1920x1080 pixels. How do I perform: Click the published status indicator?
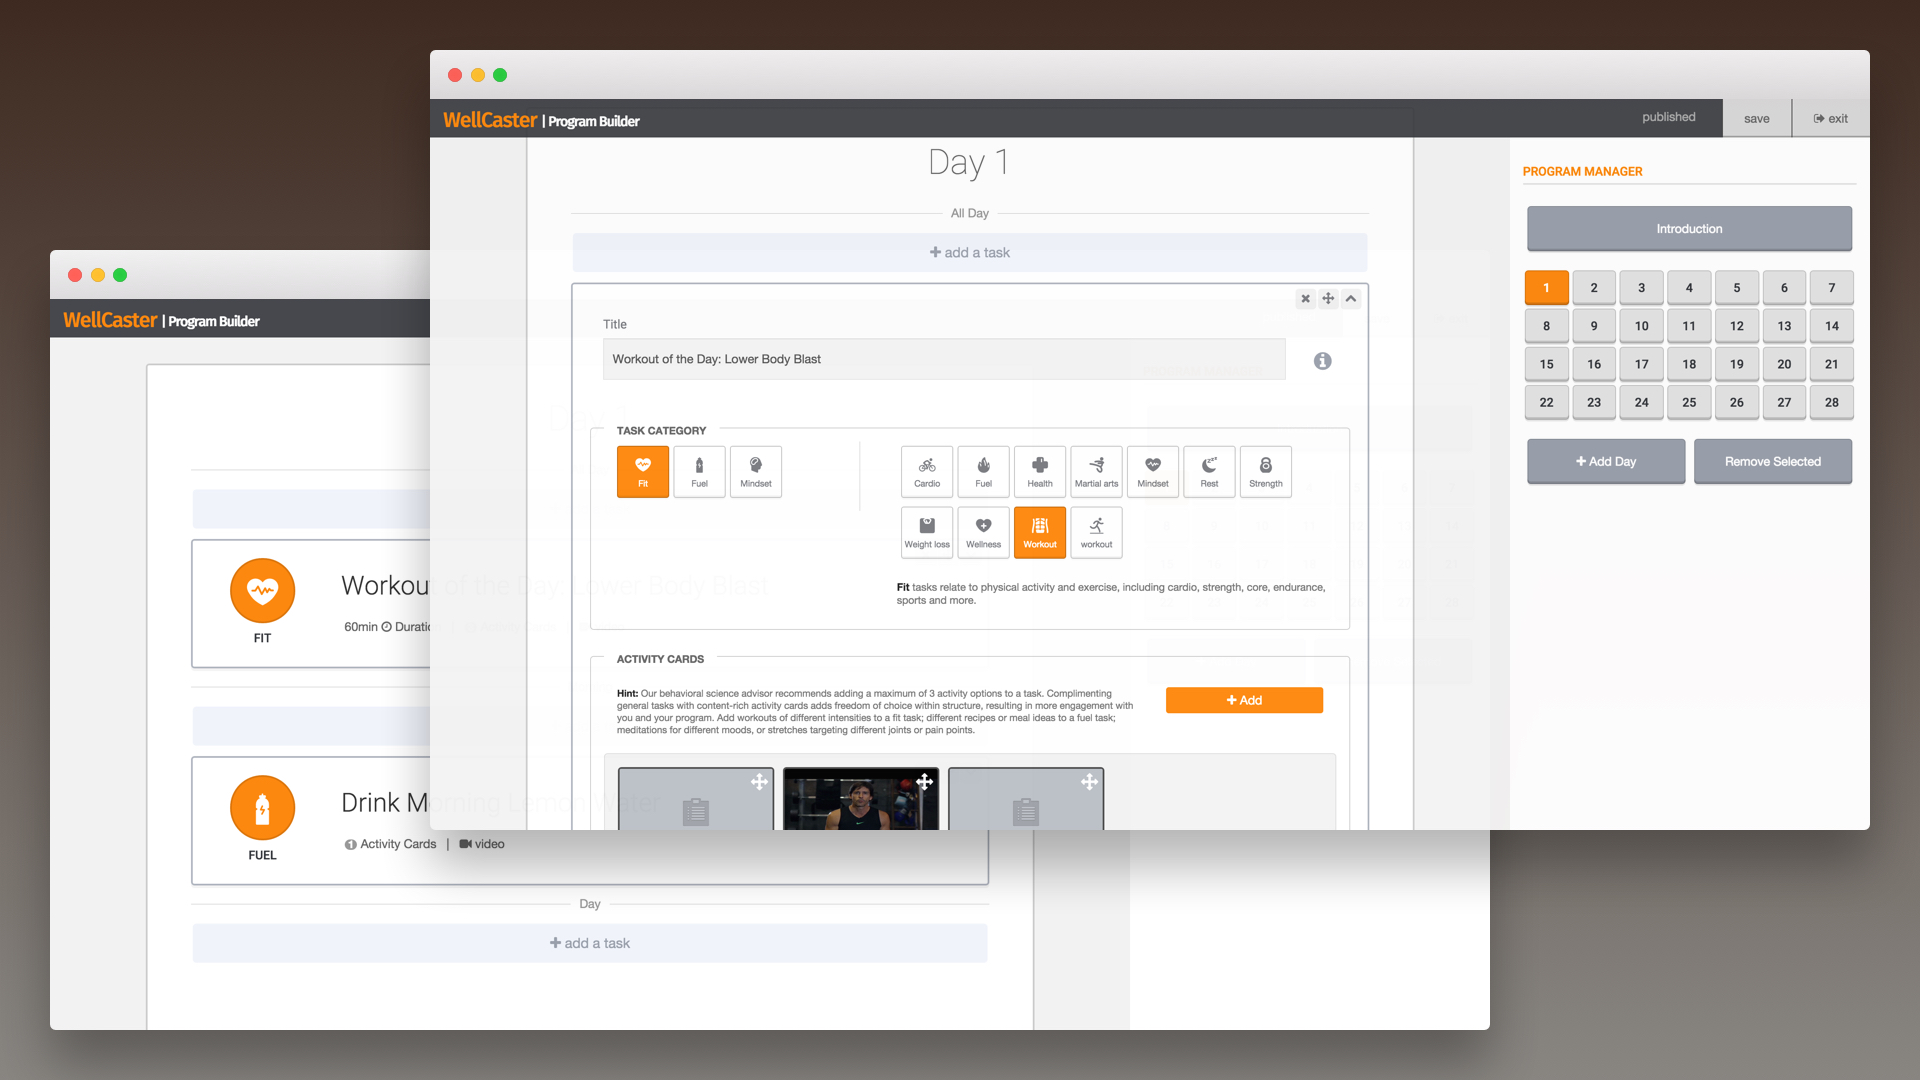click(x=1668, y=119)
